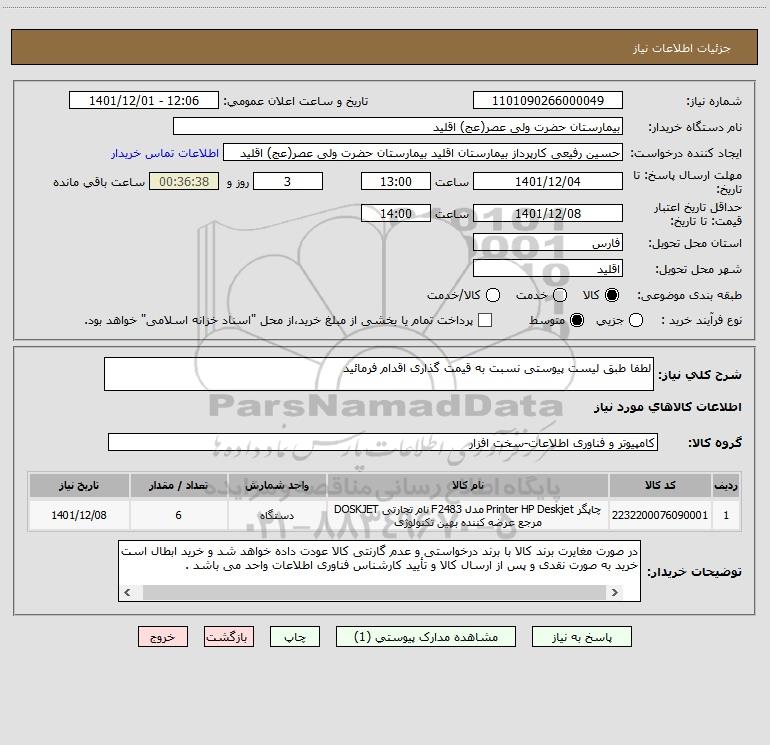Screen dimensions: 770x745
Task: Open مشاهده مدارک پیوستی (1) button
Action: tap(426, 637)
